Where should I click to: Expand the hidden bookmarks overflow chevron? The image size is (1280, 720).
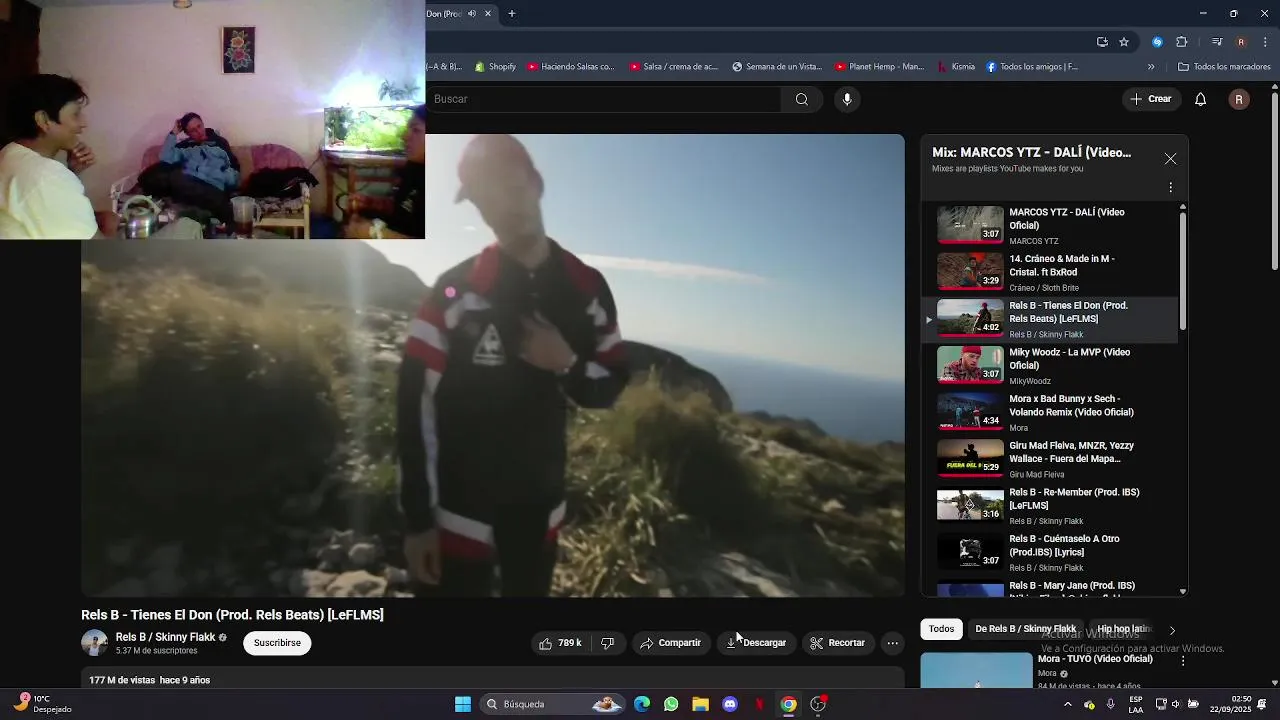(1151, 67)
